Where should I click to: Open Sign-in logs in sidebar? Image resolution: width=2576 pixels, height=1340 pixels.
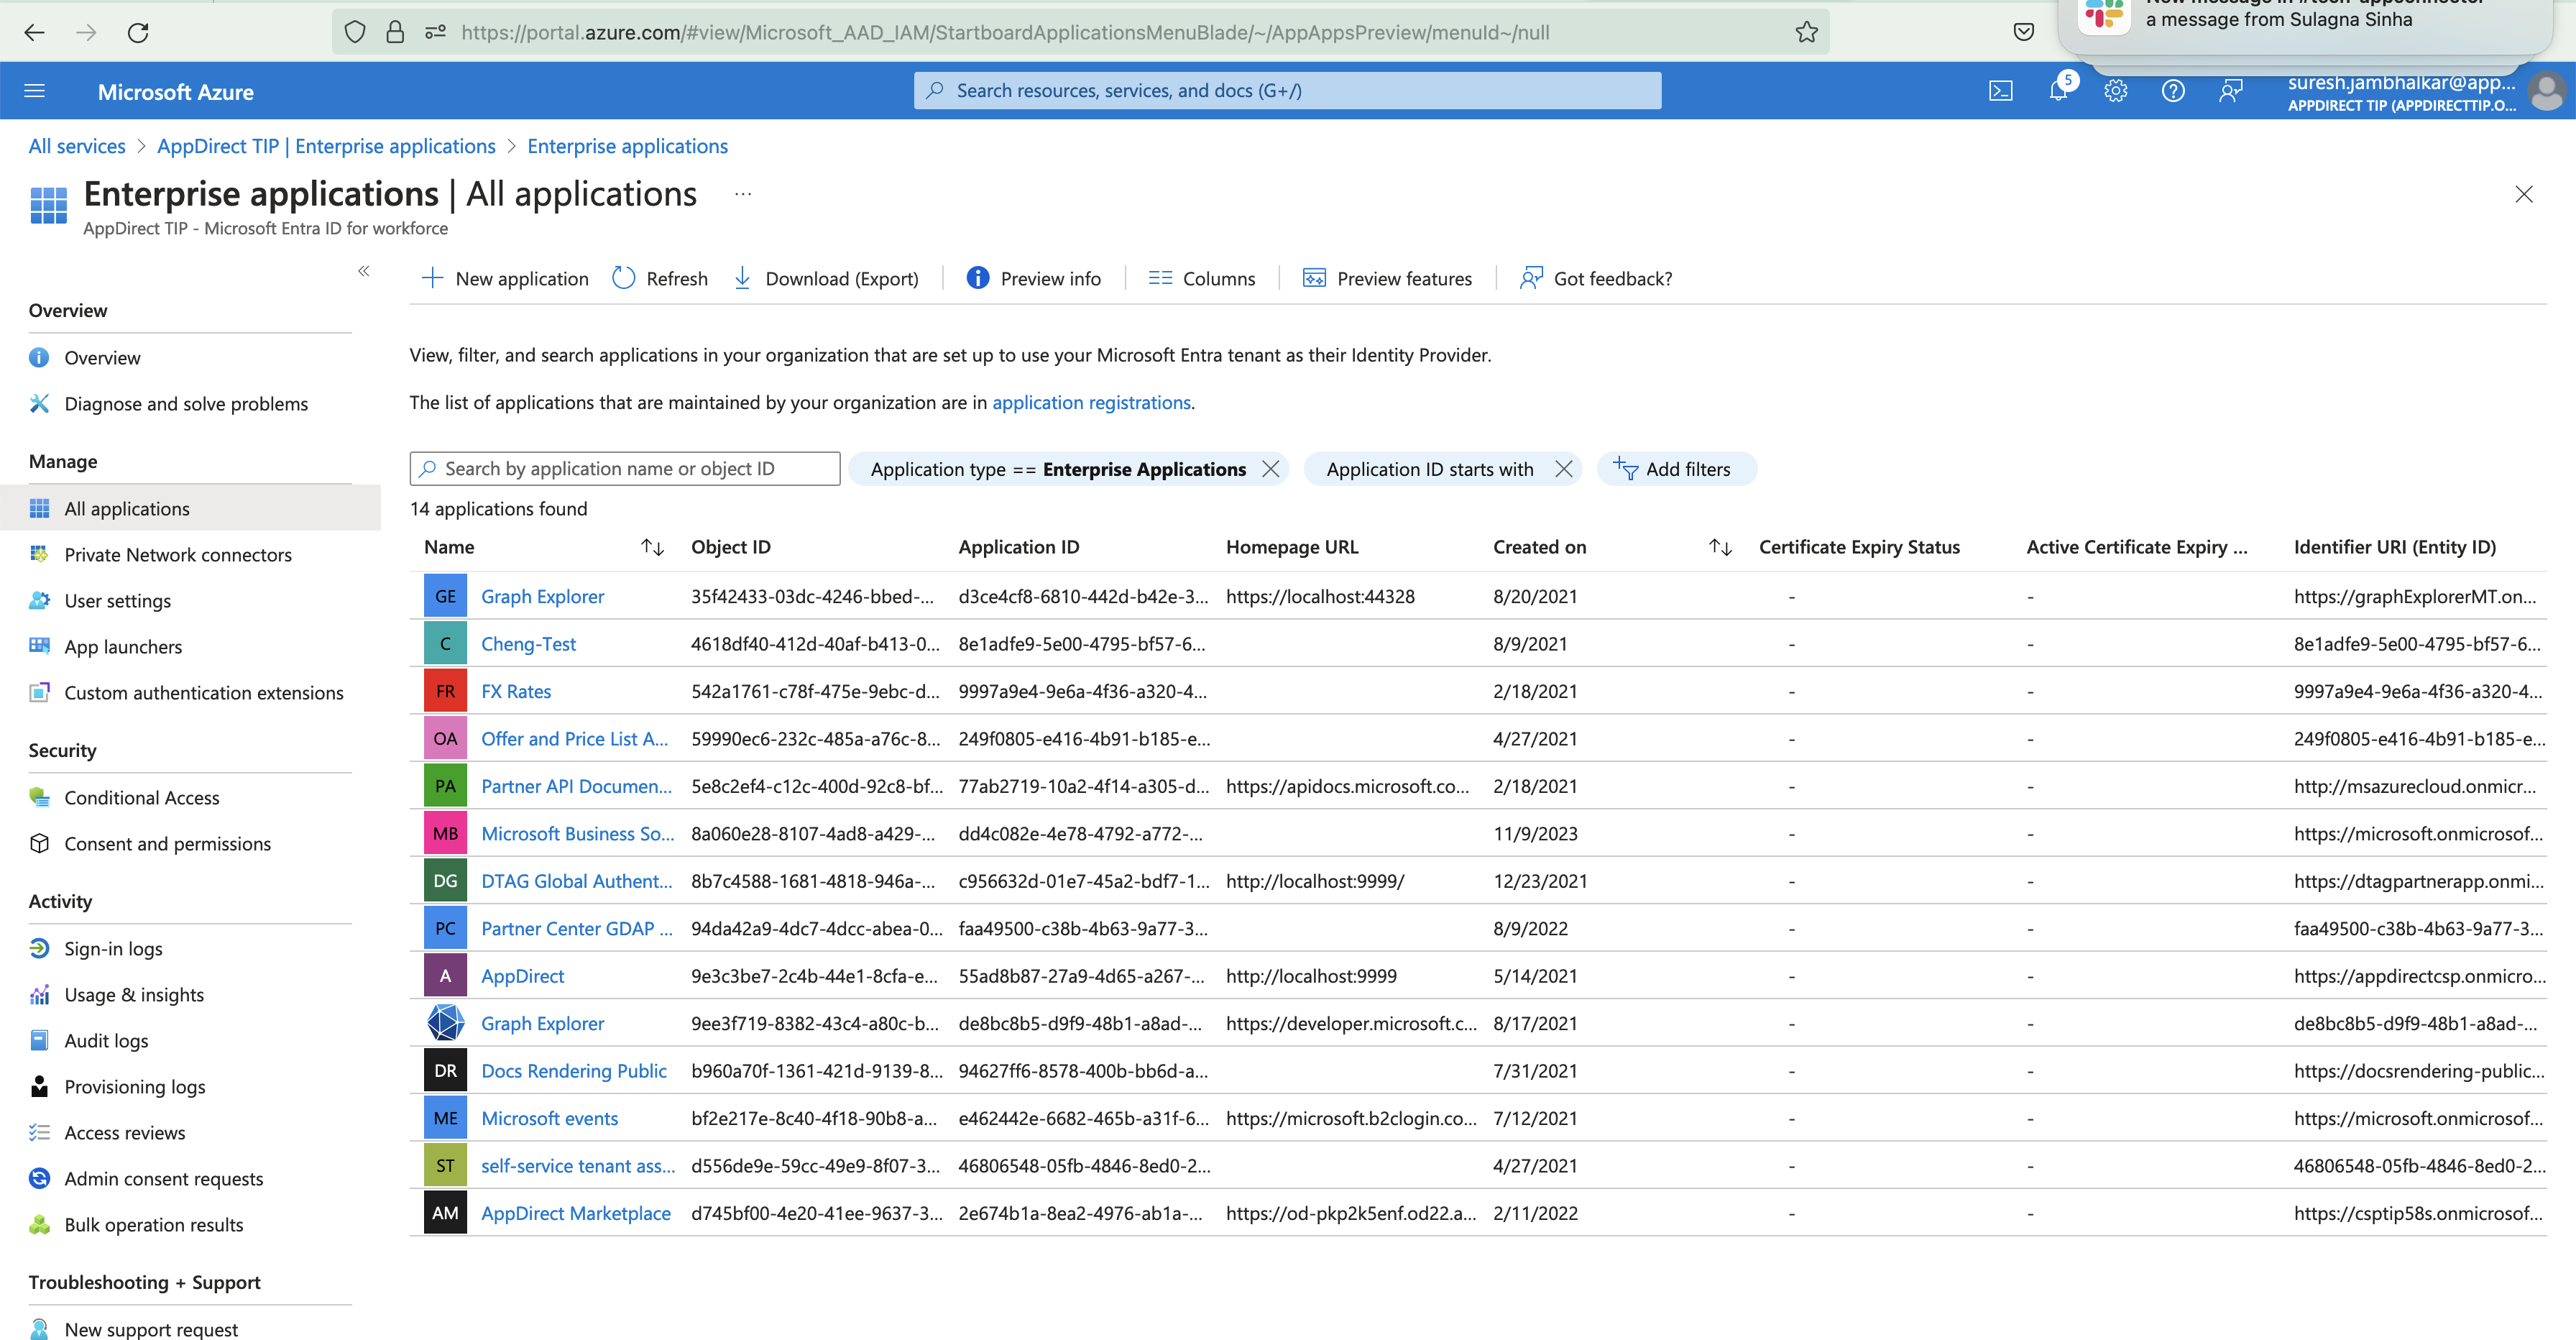113,949
